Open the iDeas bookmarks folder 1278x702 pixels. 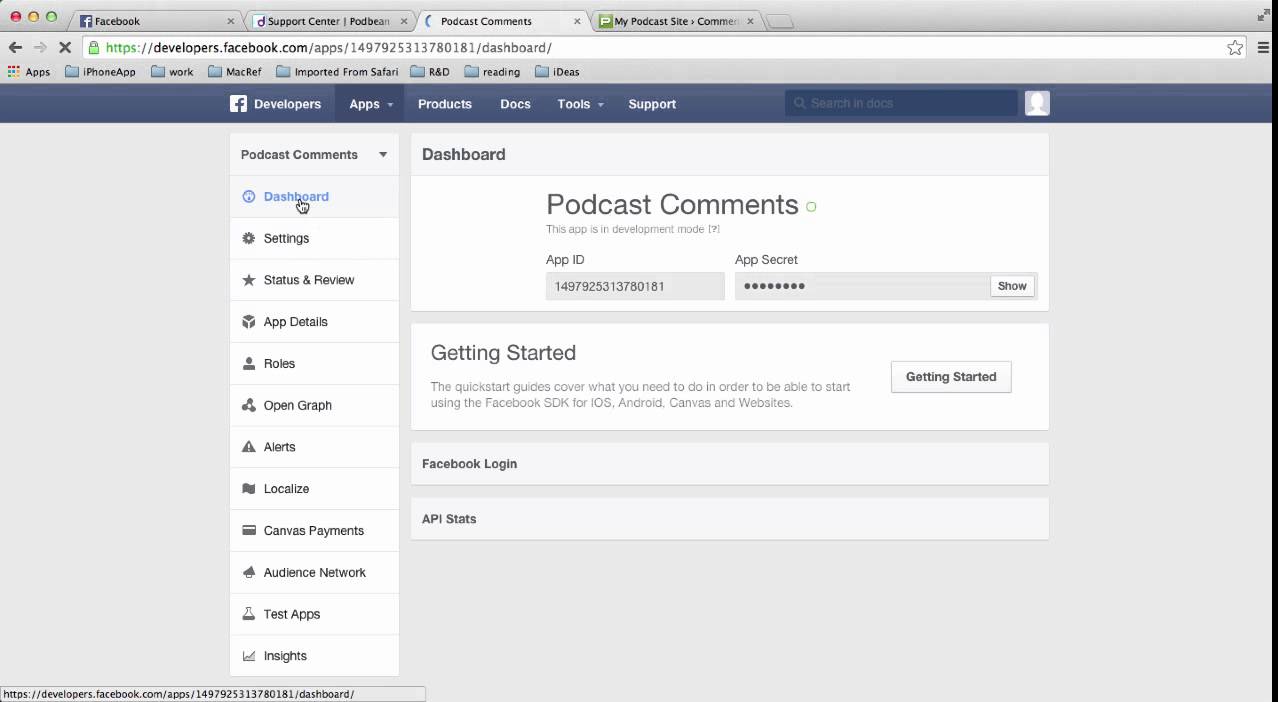(x=557, y=72)
